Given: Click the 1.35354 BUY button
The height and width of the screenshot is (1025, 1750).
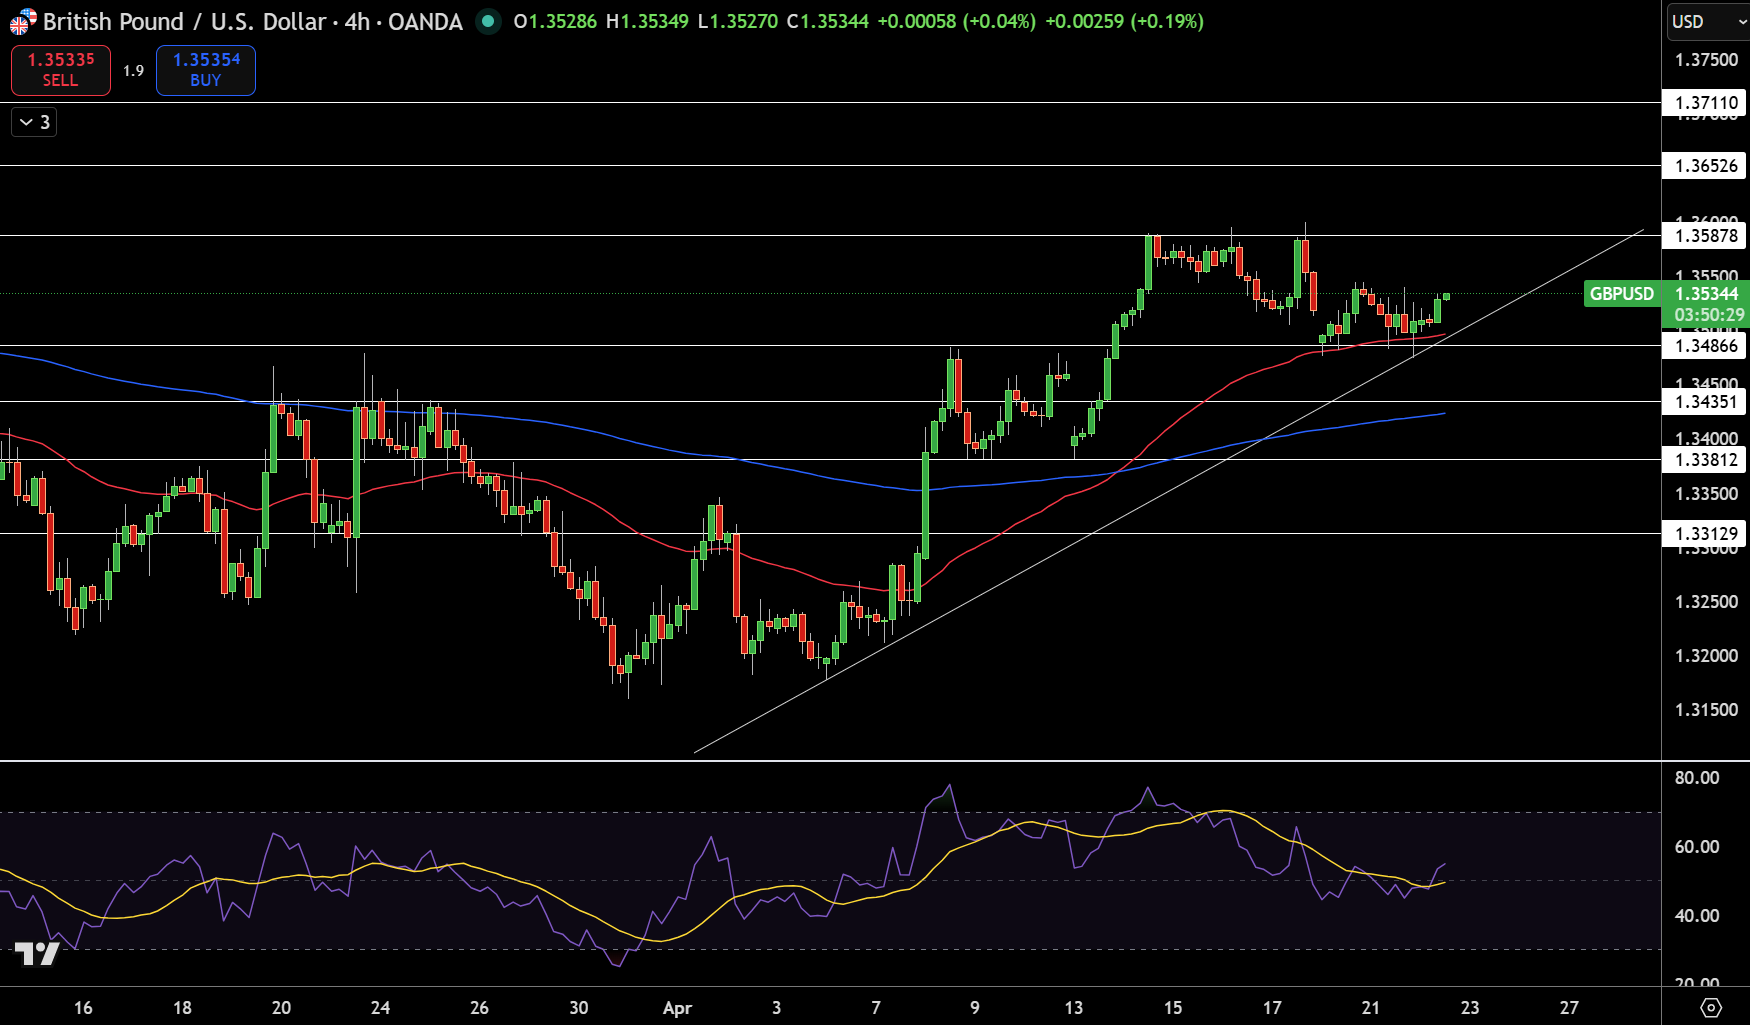Looking at the screenshot, I should tap(206, 70).
